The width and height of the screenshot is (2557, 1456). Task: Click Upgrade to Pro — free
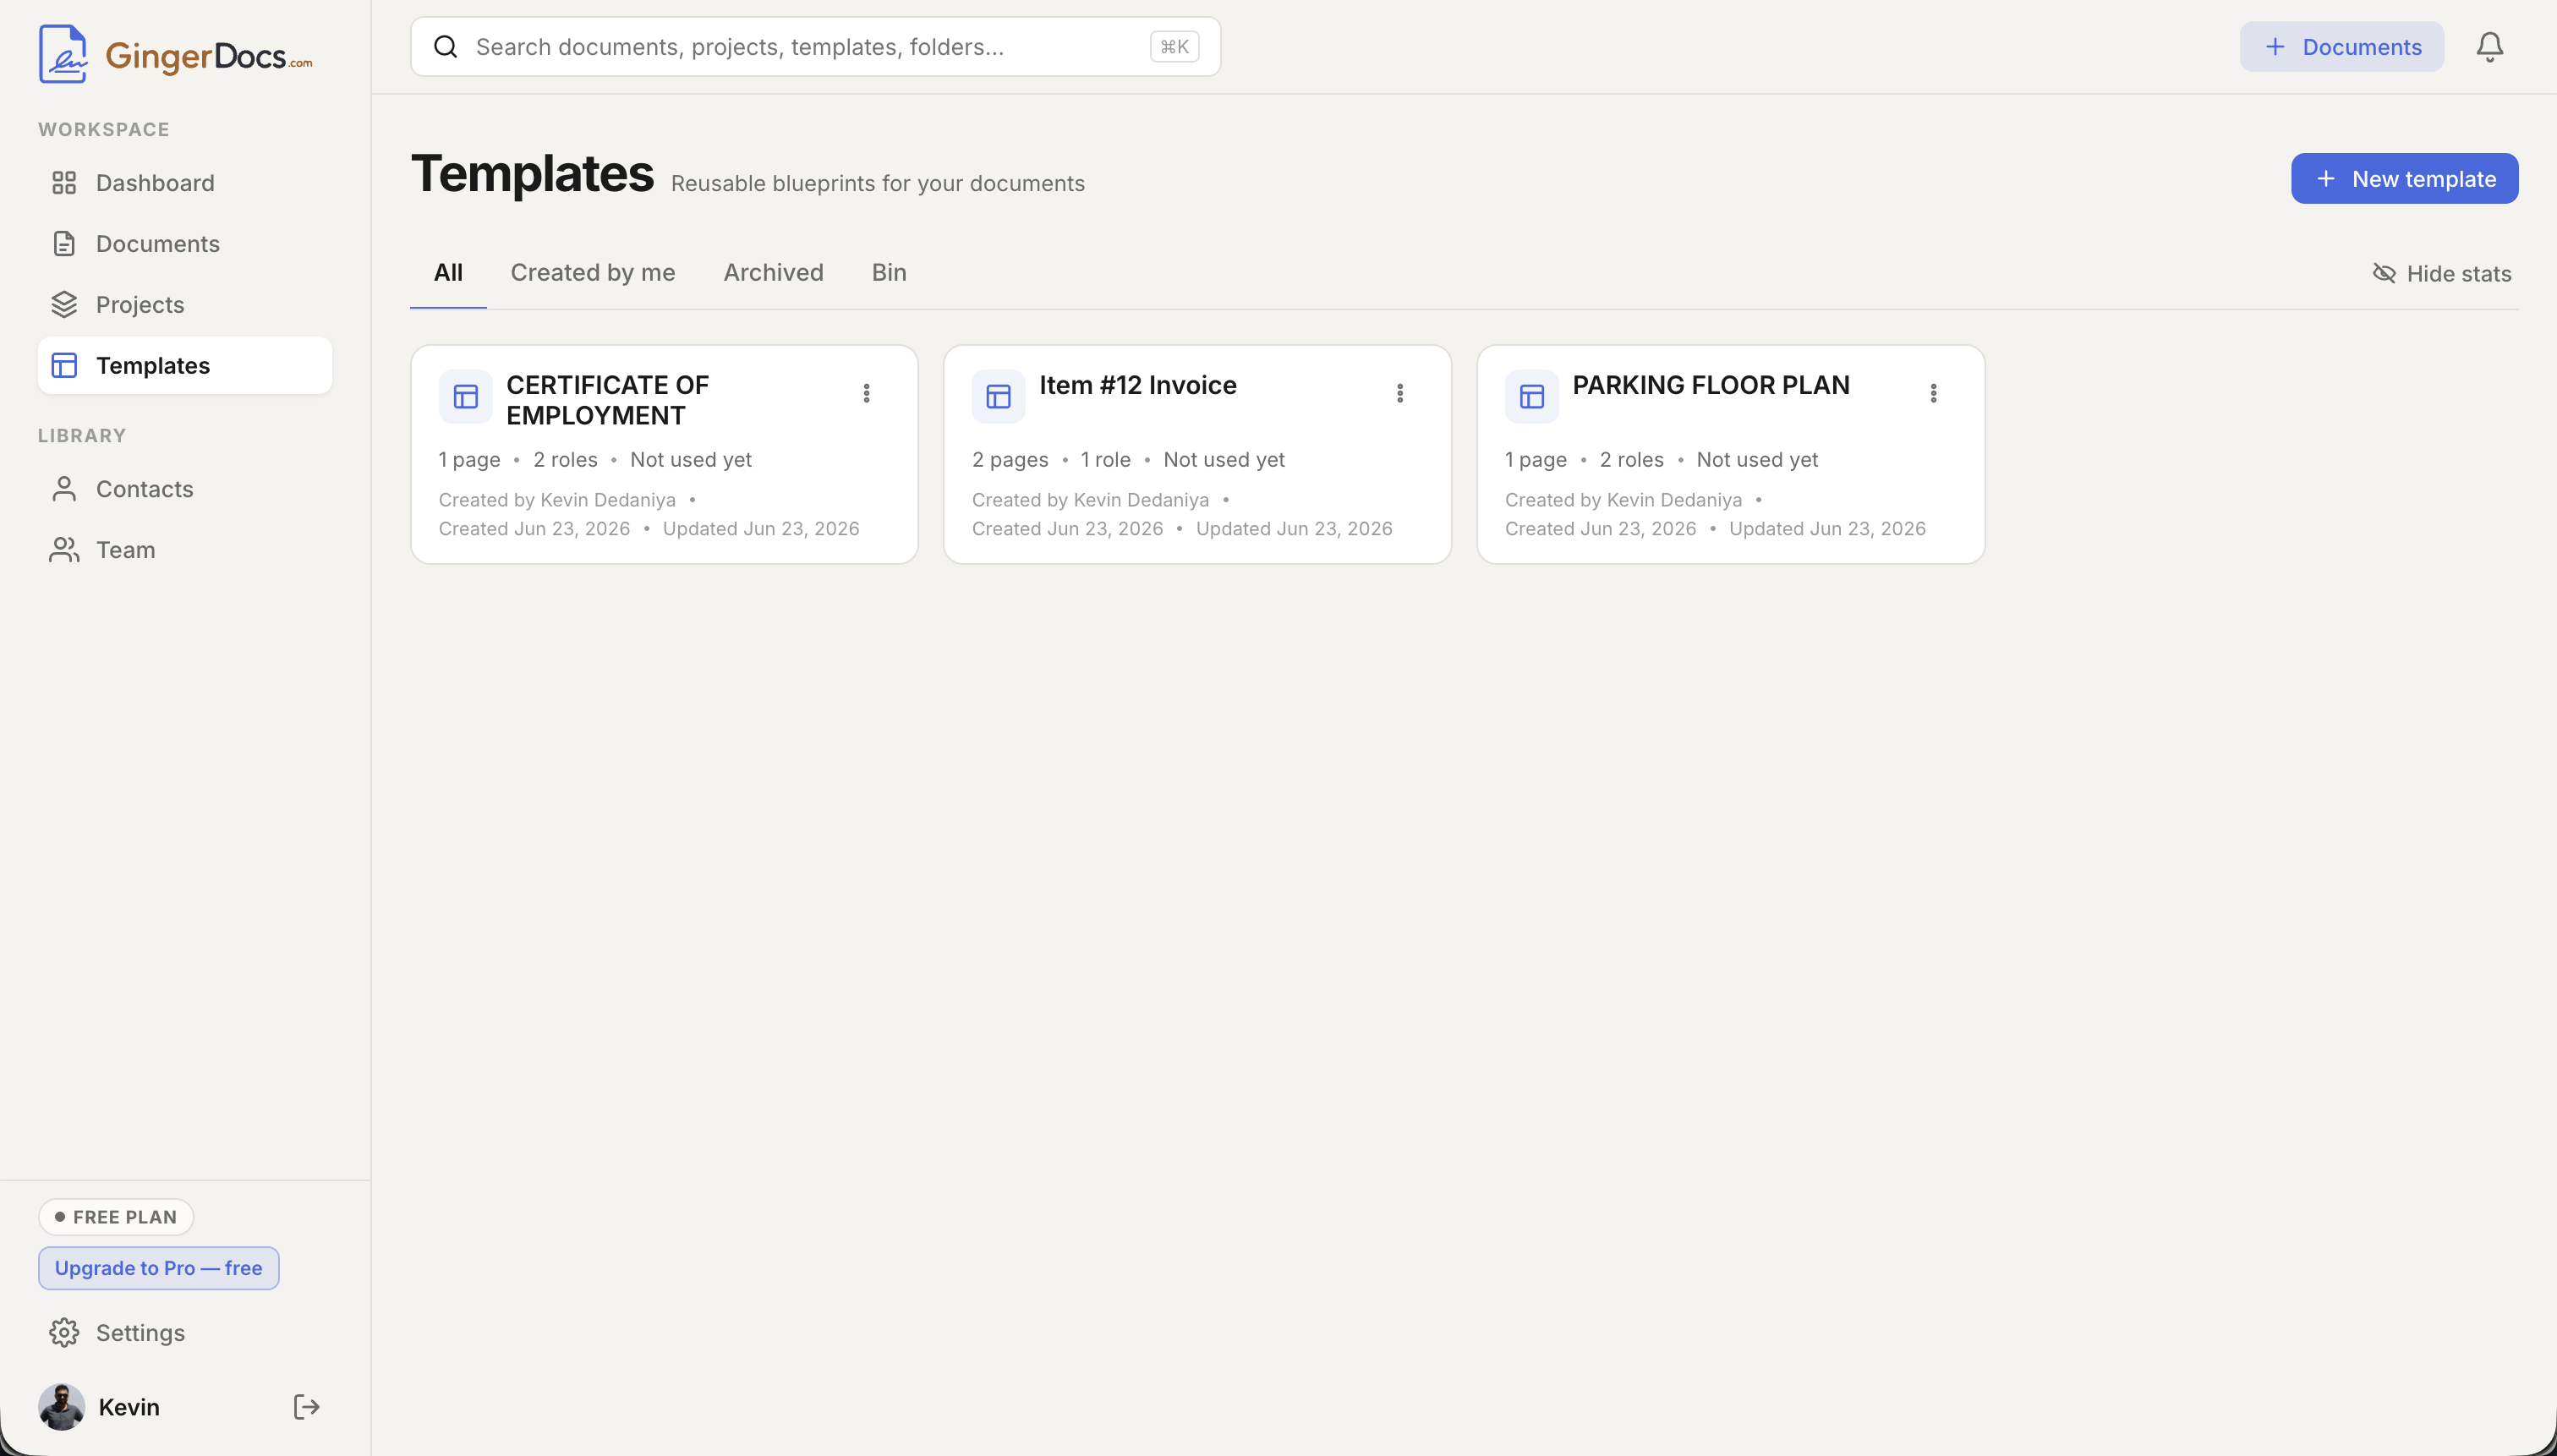click(x=158, y=1268)
